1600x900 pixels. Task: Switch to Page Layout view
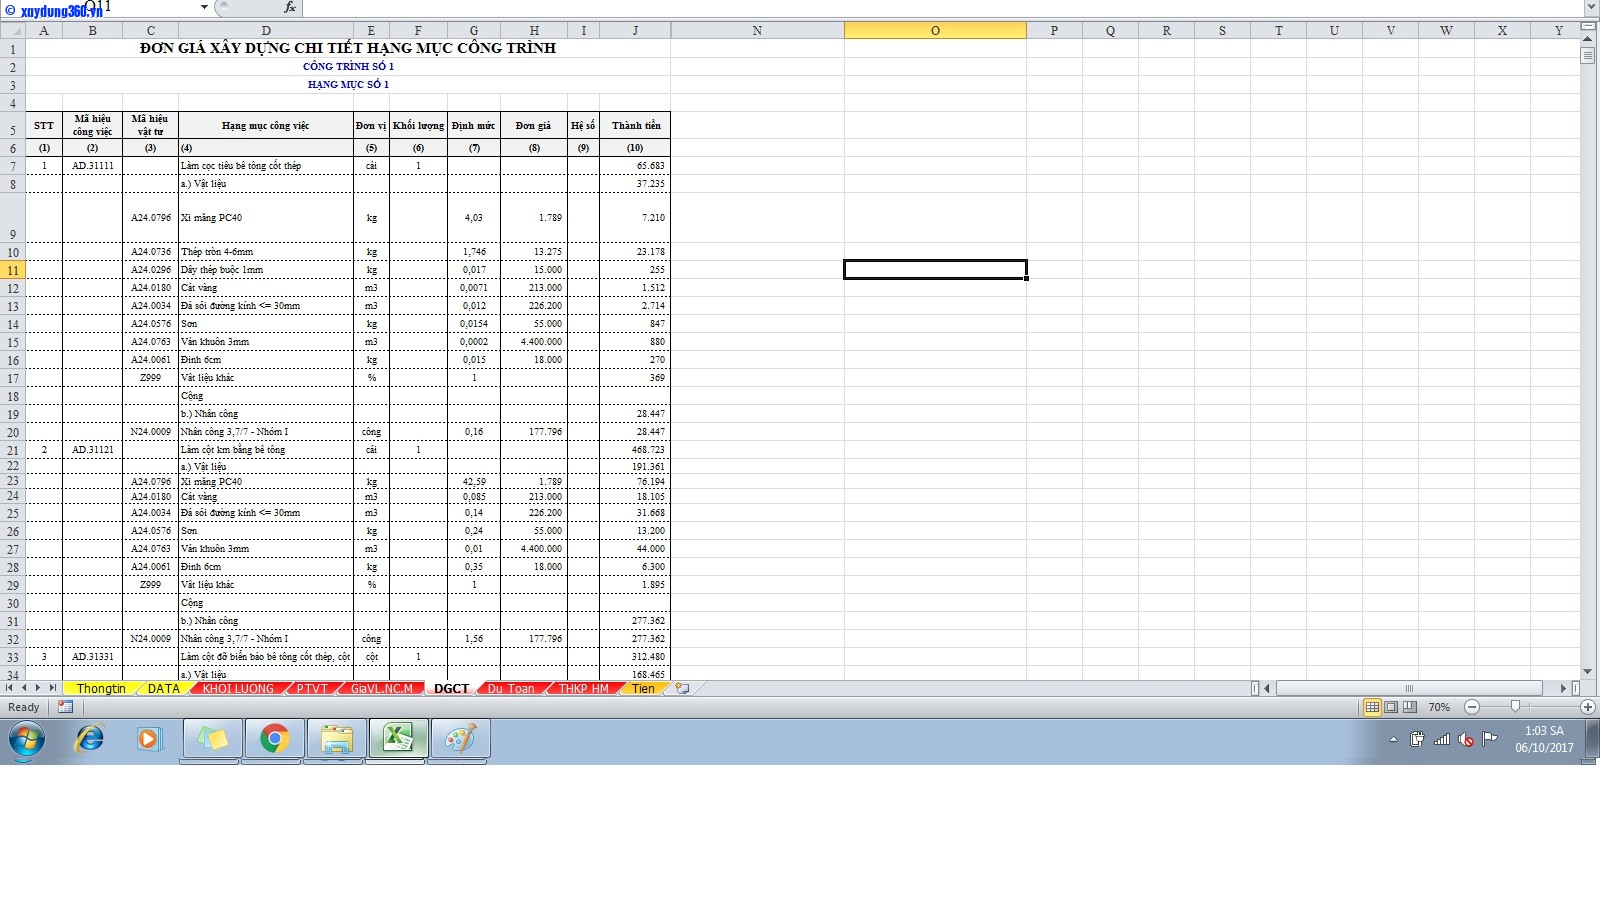coord(1391,707)
